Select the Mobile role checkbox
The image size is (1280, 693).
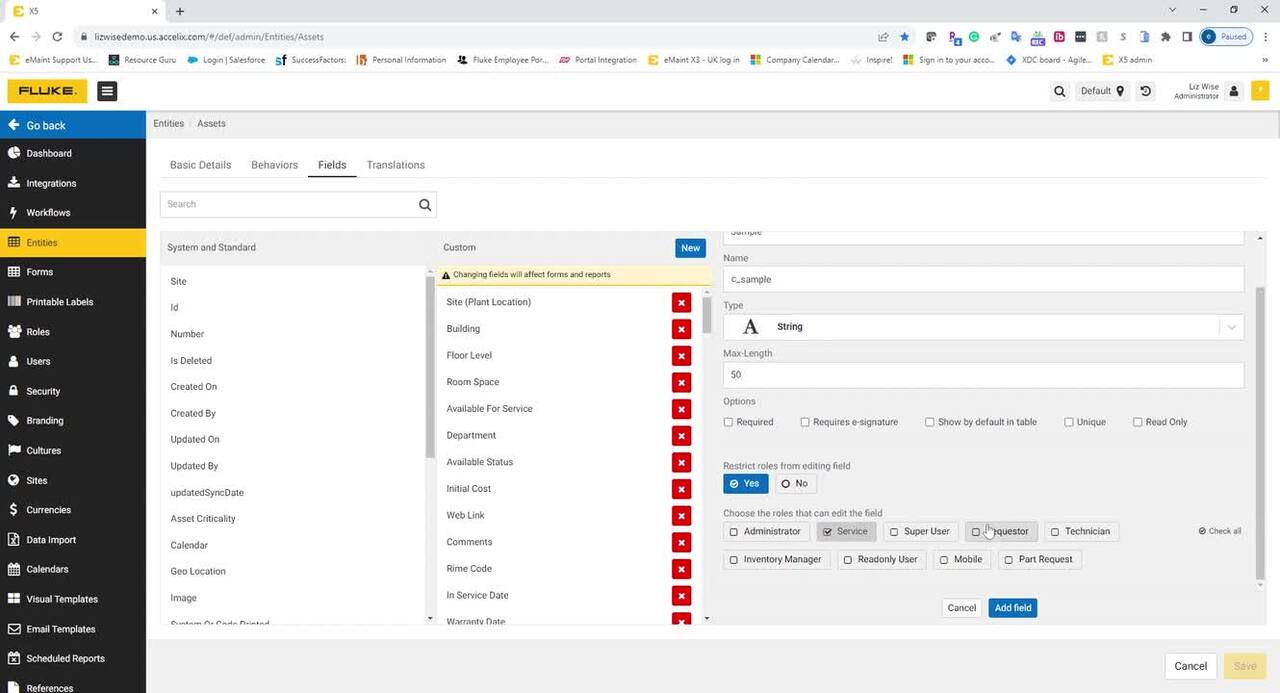(x=962, y=560)
